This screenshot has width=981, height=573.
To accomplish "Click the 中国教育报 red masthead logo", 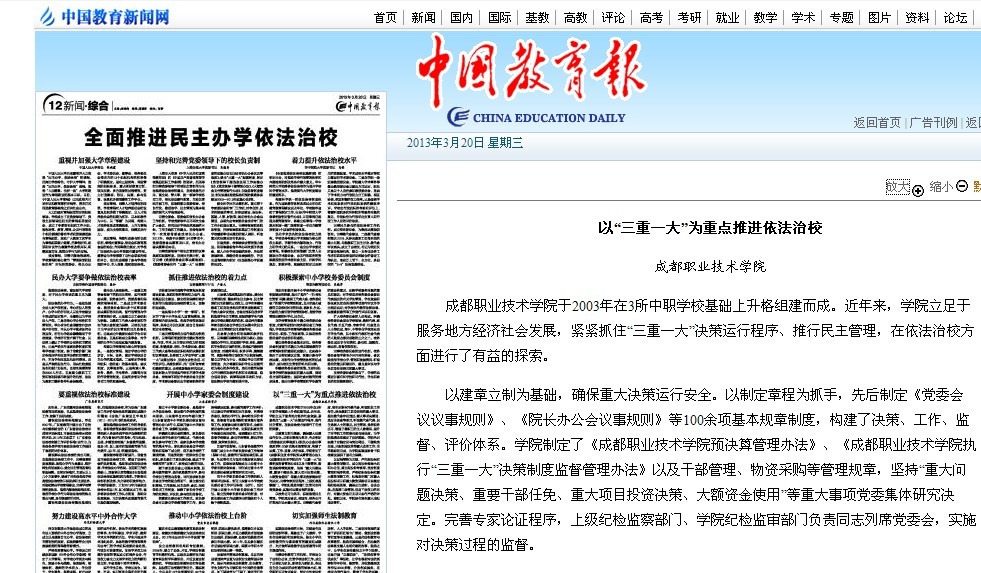I will click(530, 70).
